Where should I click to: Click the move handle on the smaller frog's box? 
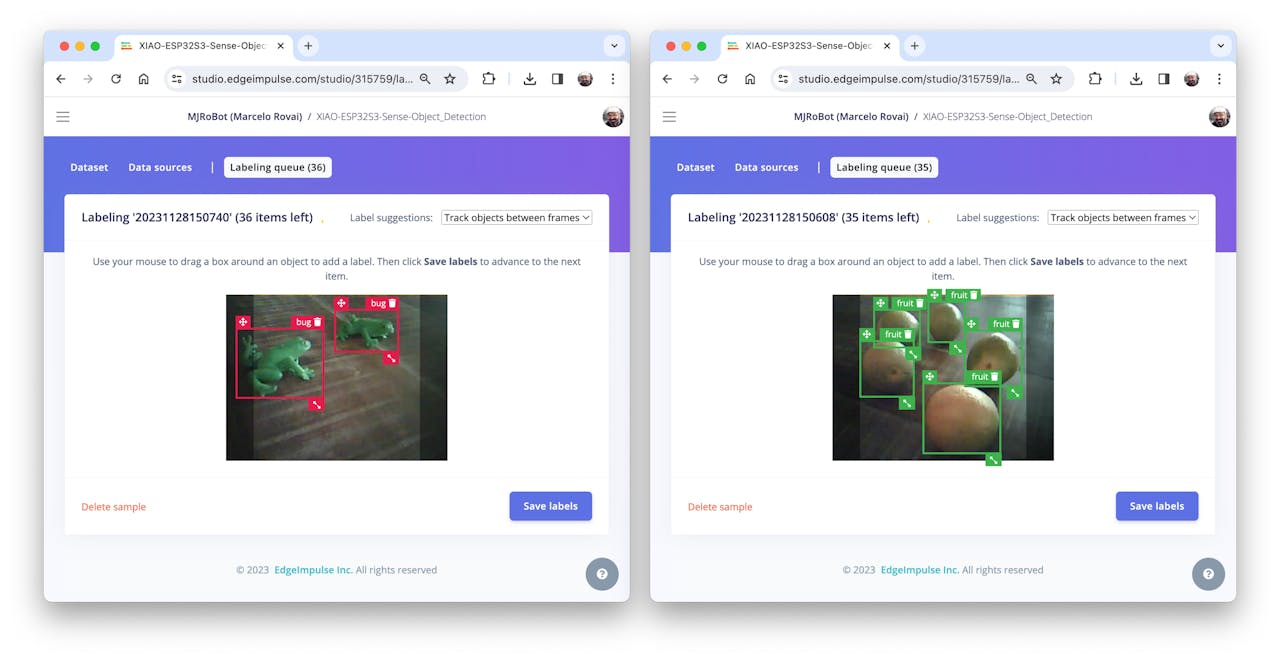click(x=341, y=303)
